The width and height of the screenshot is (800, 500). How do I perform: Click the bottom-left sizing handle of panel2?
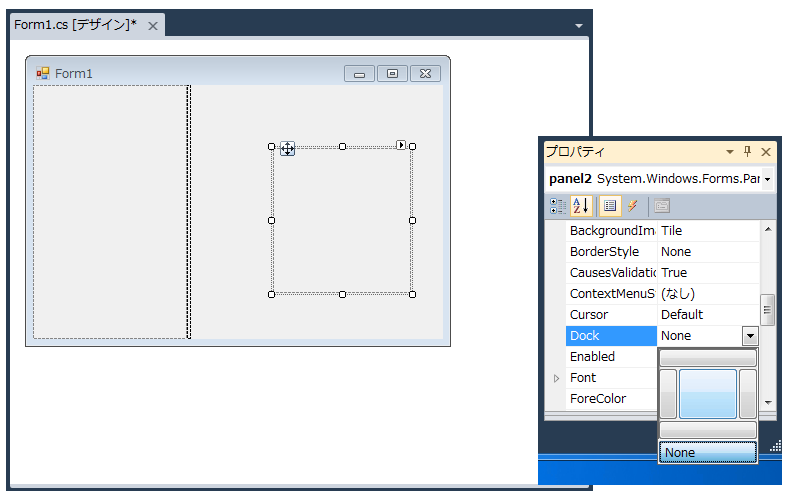271,294
